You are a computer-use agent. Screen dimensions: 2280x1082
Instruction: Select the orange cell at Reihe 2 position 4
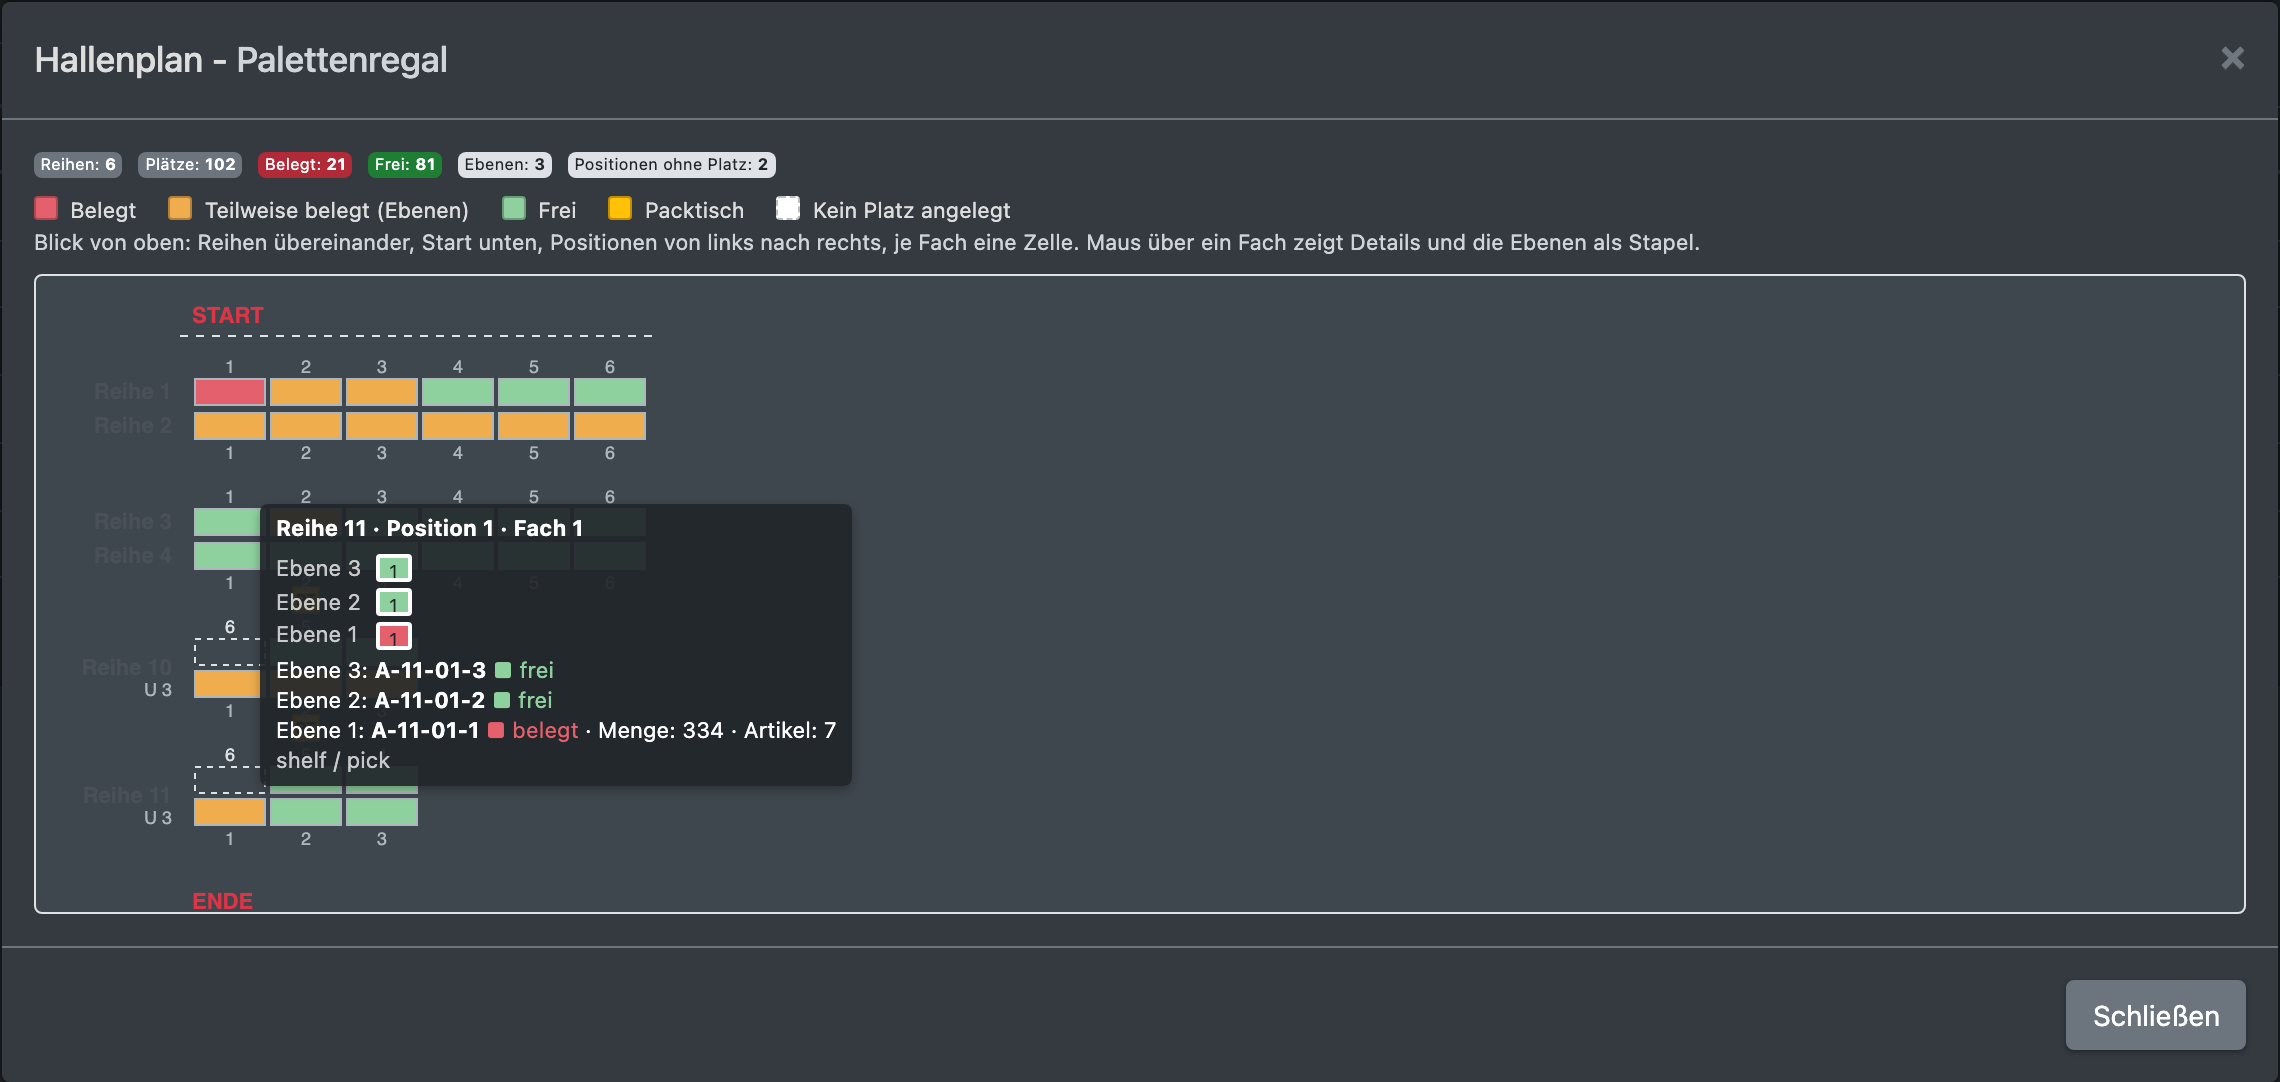[x=458, y=426]
